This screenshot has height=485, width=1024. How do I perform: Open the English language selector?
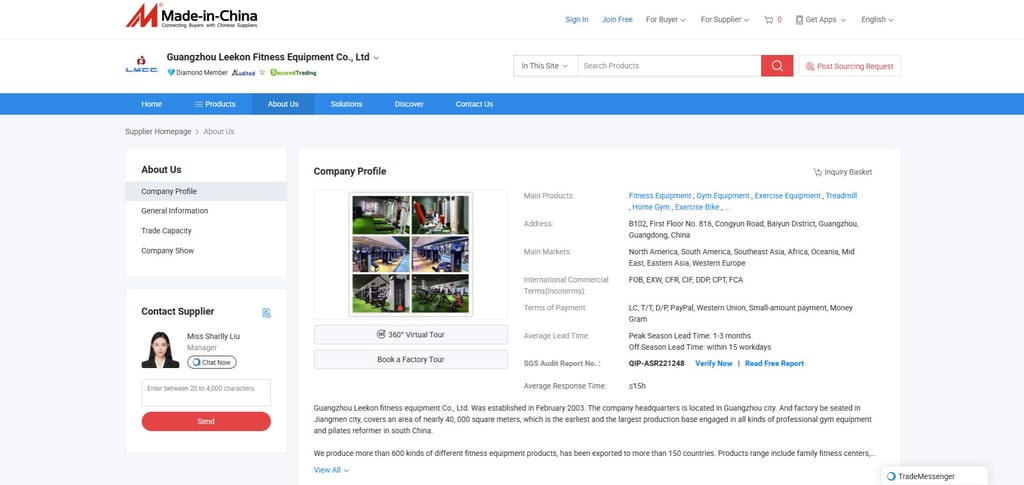coord(877,20)
